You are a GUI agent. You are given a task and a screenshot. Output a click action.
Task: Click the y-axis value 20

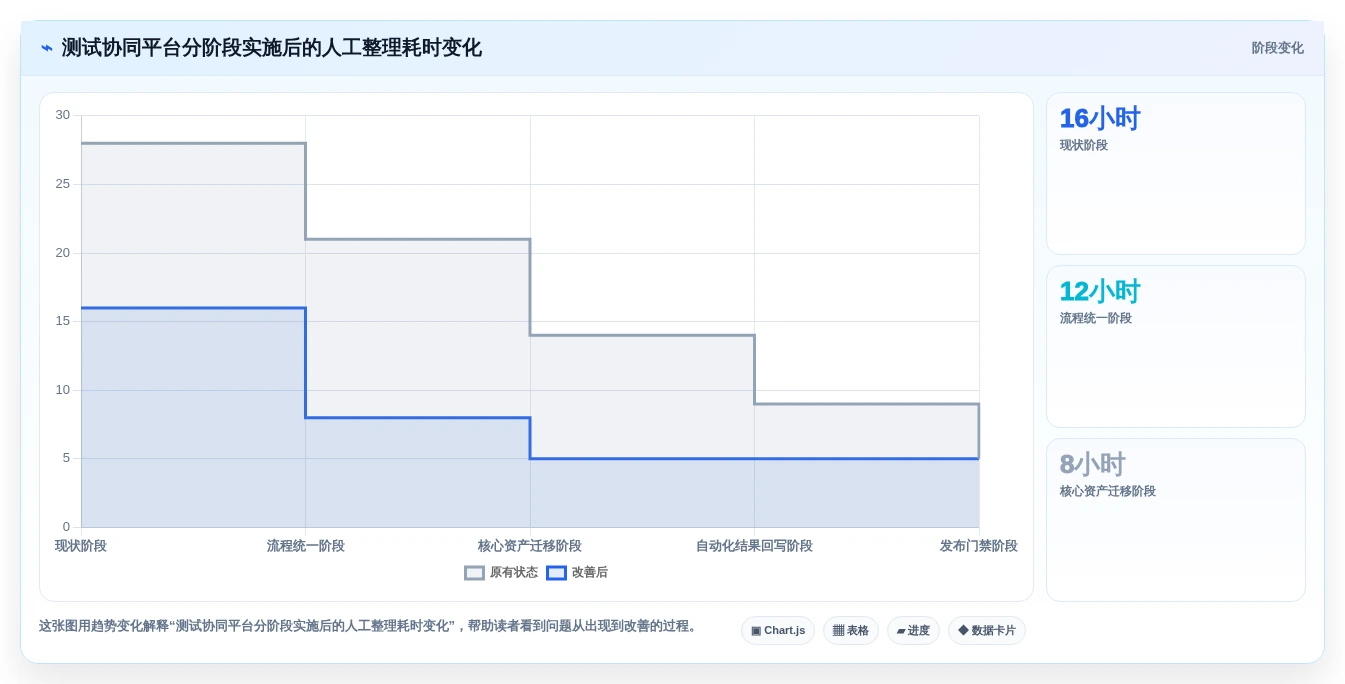tap(63, 253)
